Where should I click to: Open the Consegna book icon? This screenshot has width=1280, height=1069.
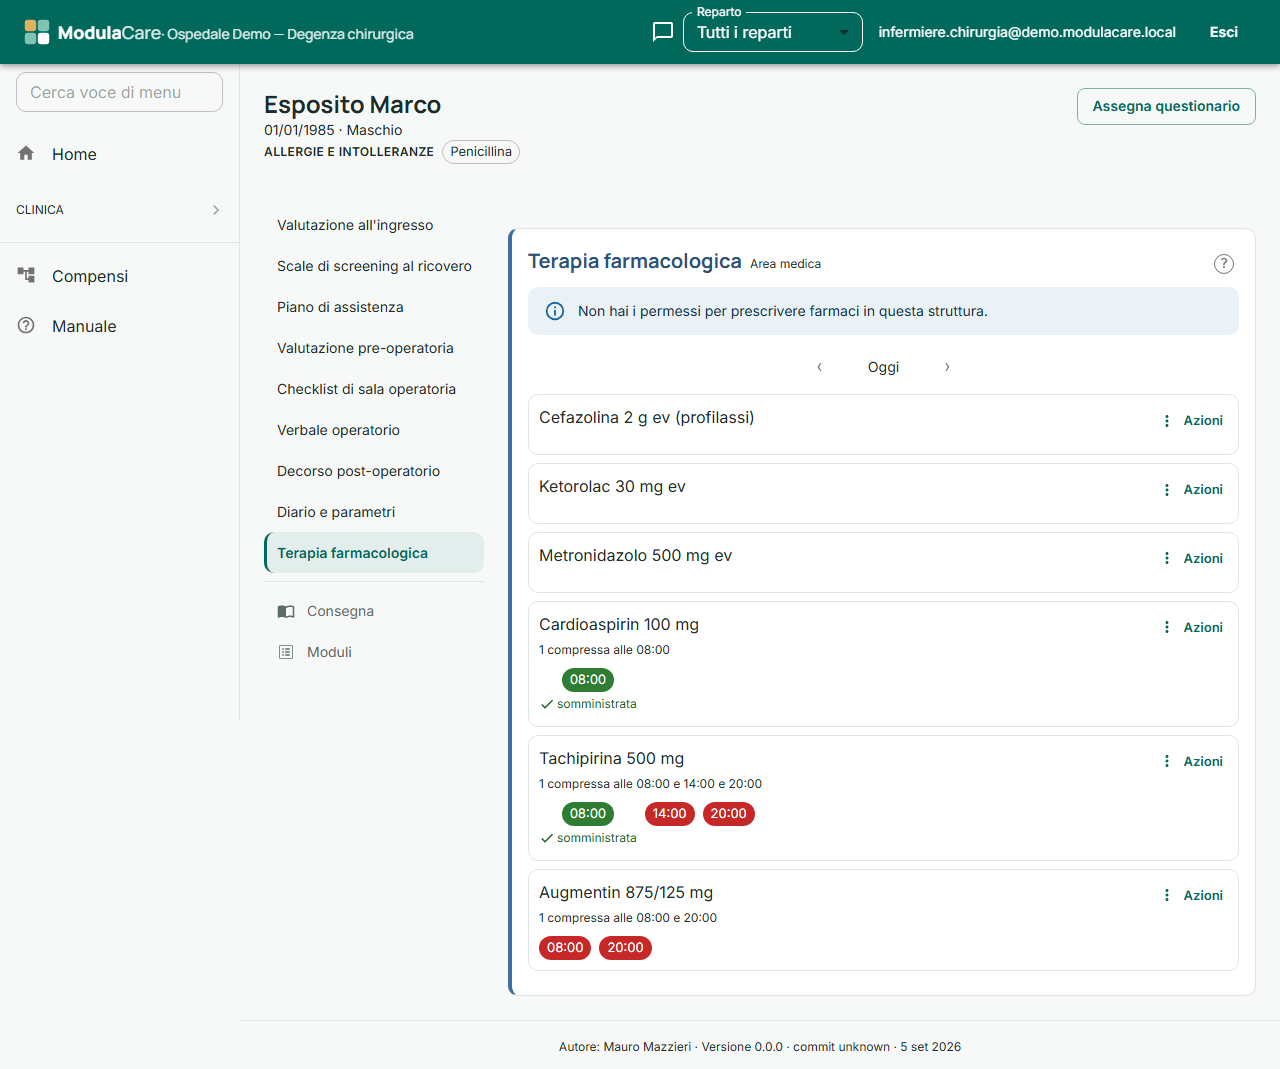[286, 611]
